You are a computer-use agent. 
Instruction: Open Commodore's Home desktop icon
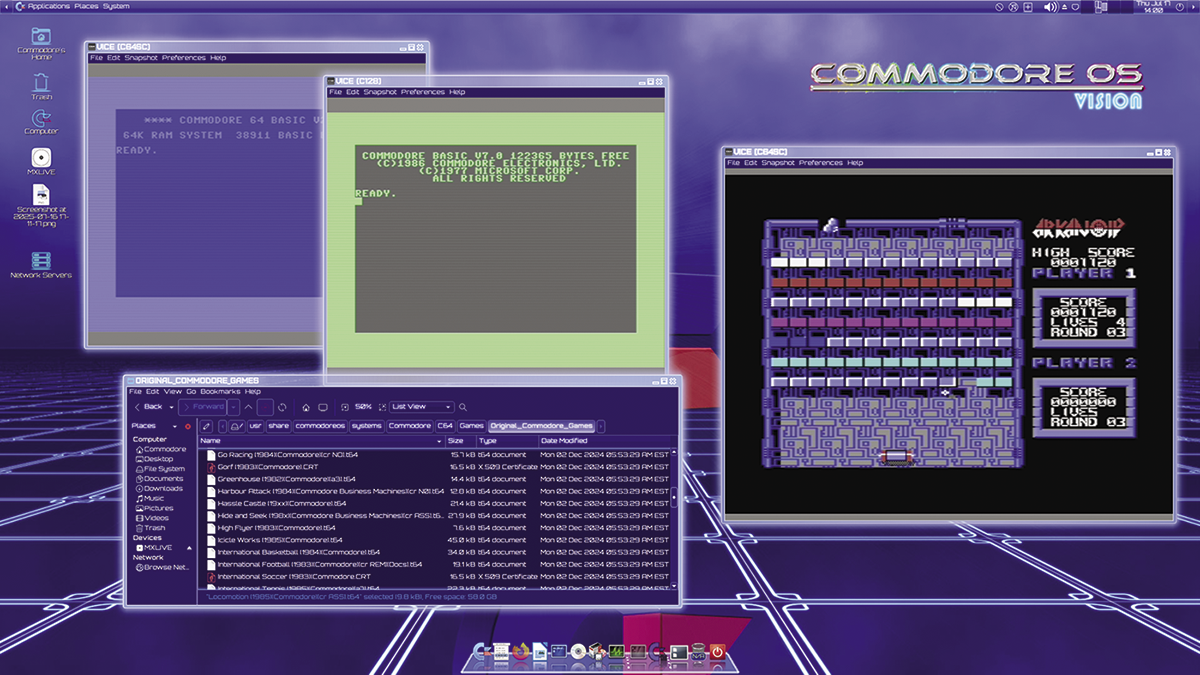pyautogui.click(x=41, y=42)
